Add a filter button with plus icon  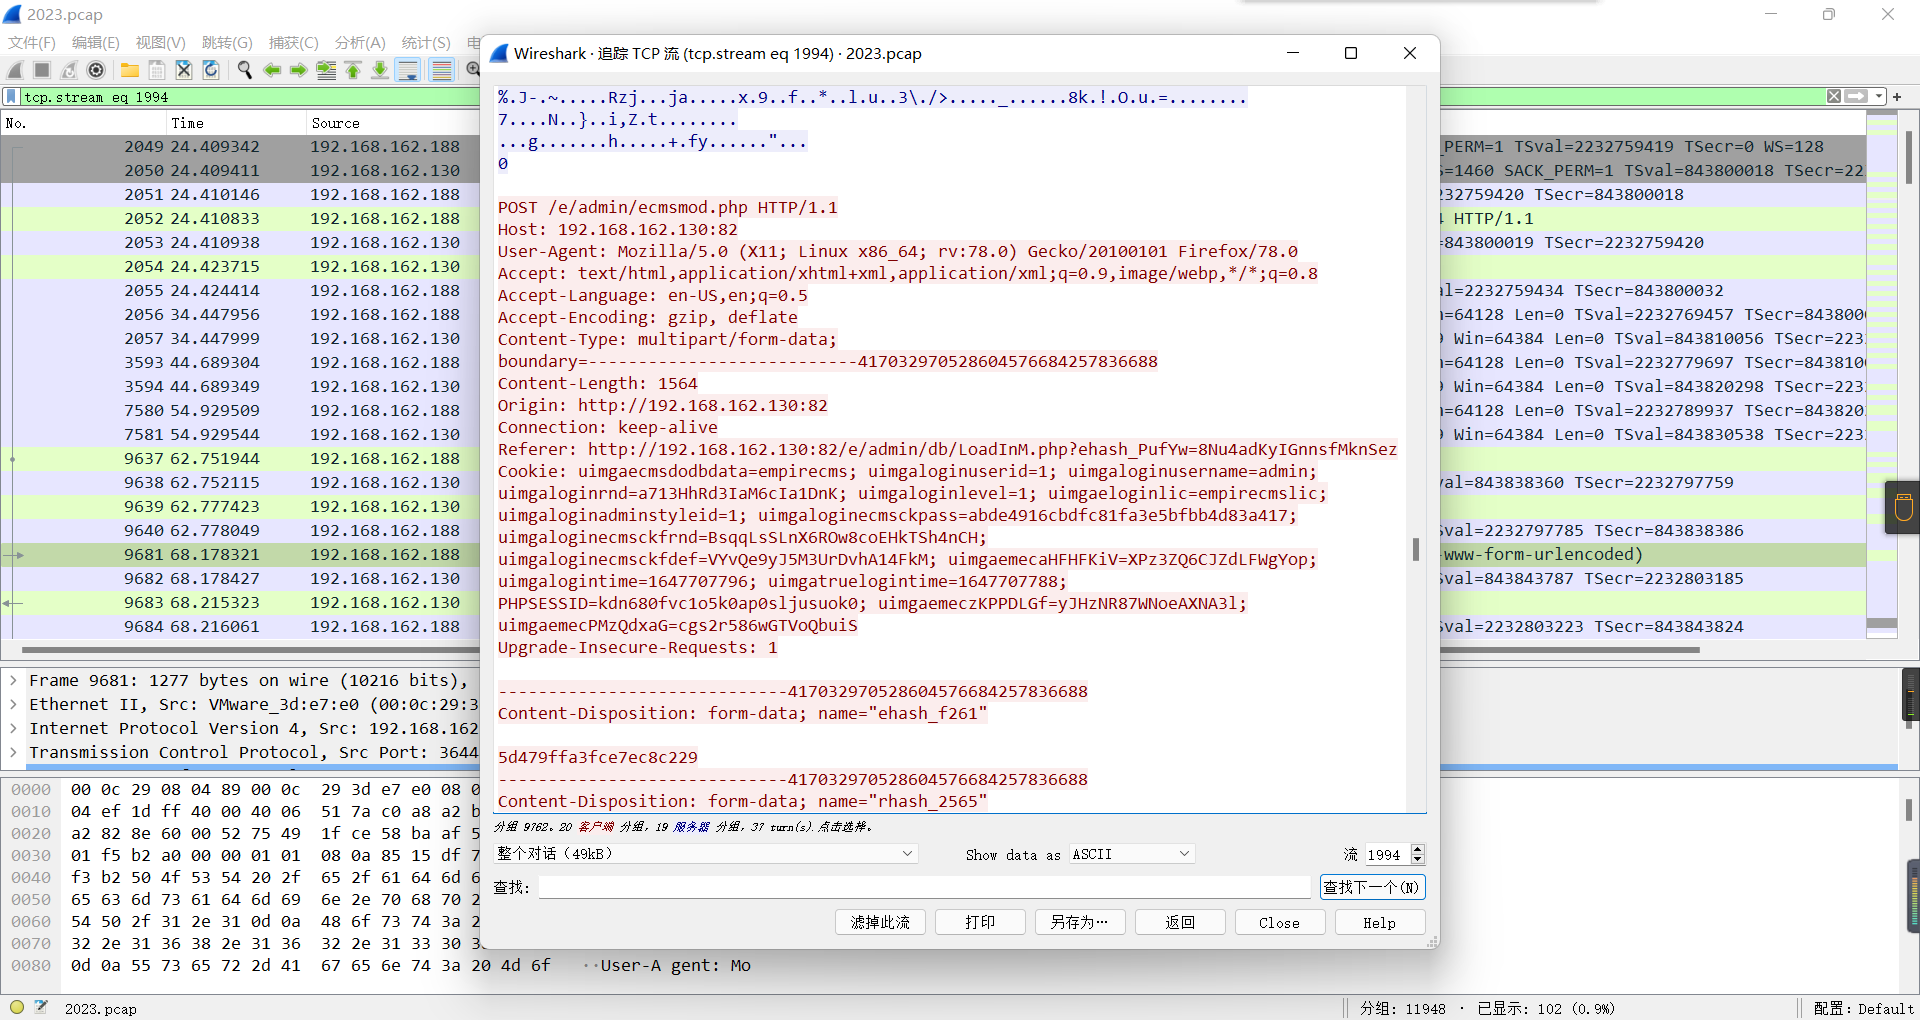click(1897, 96)
